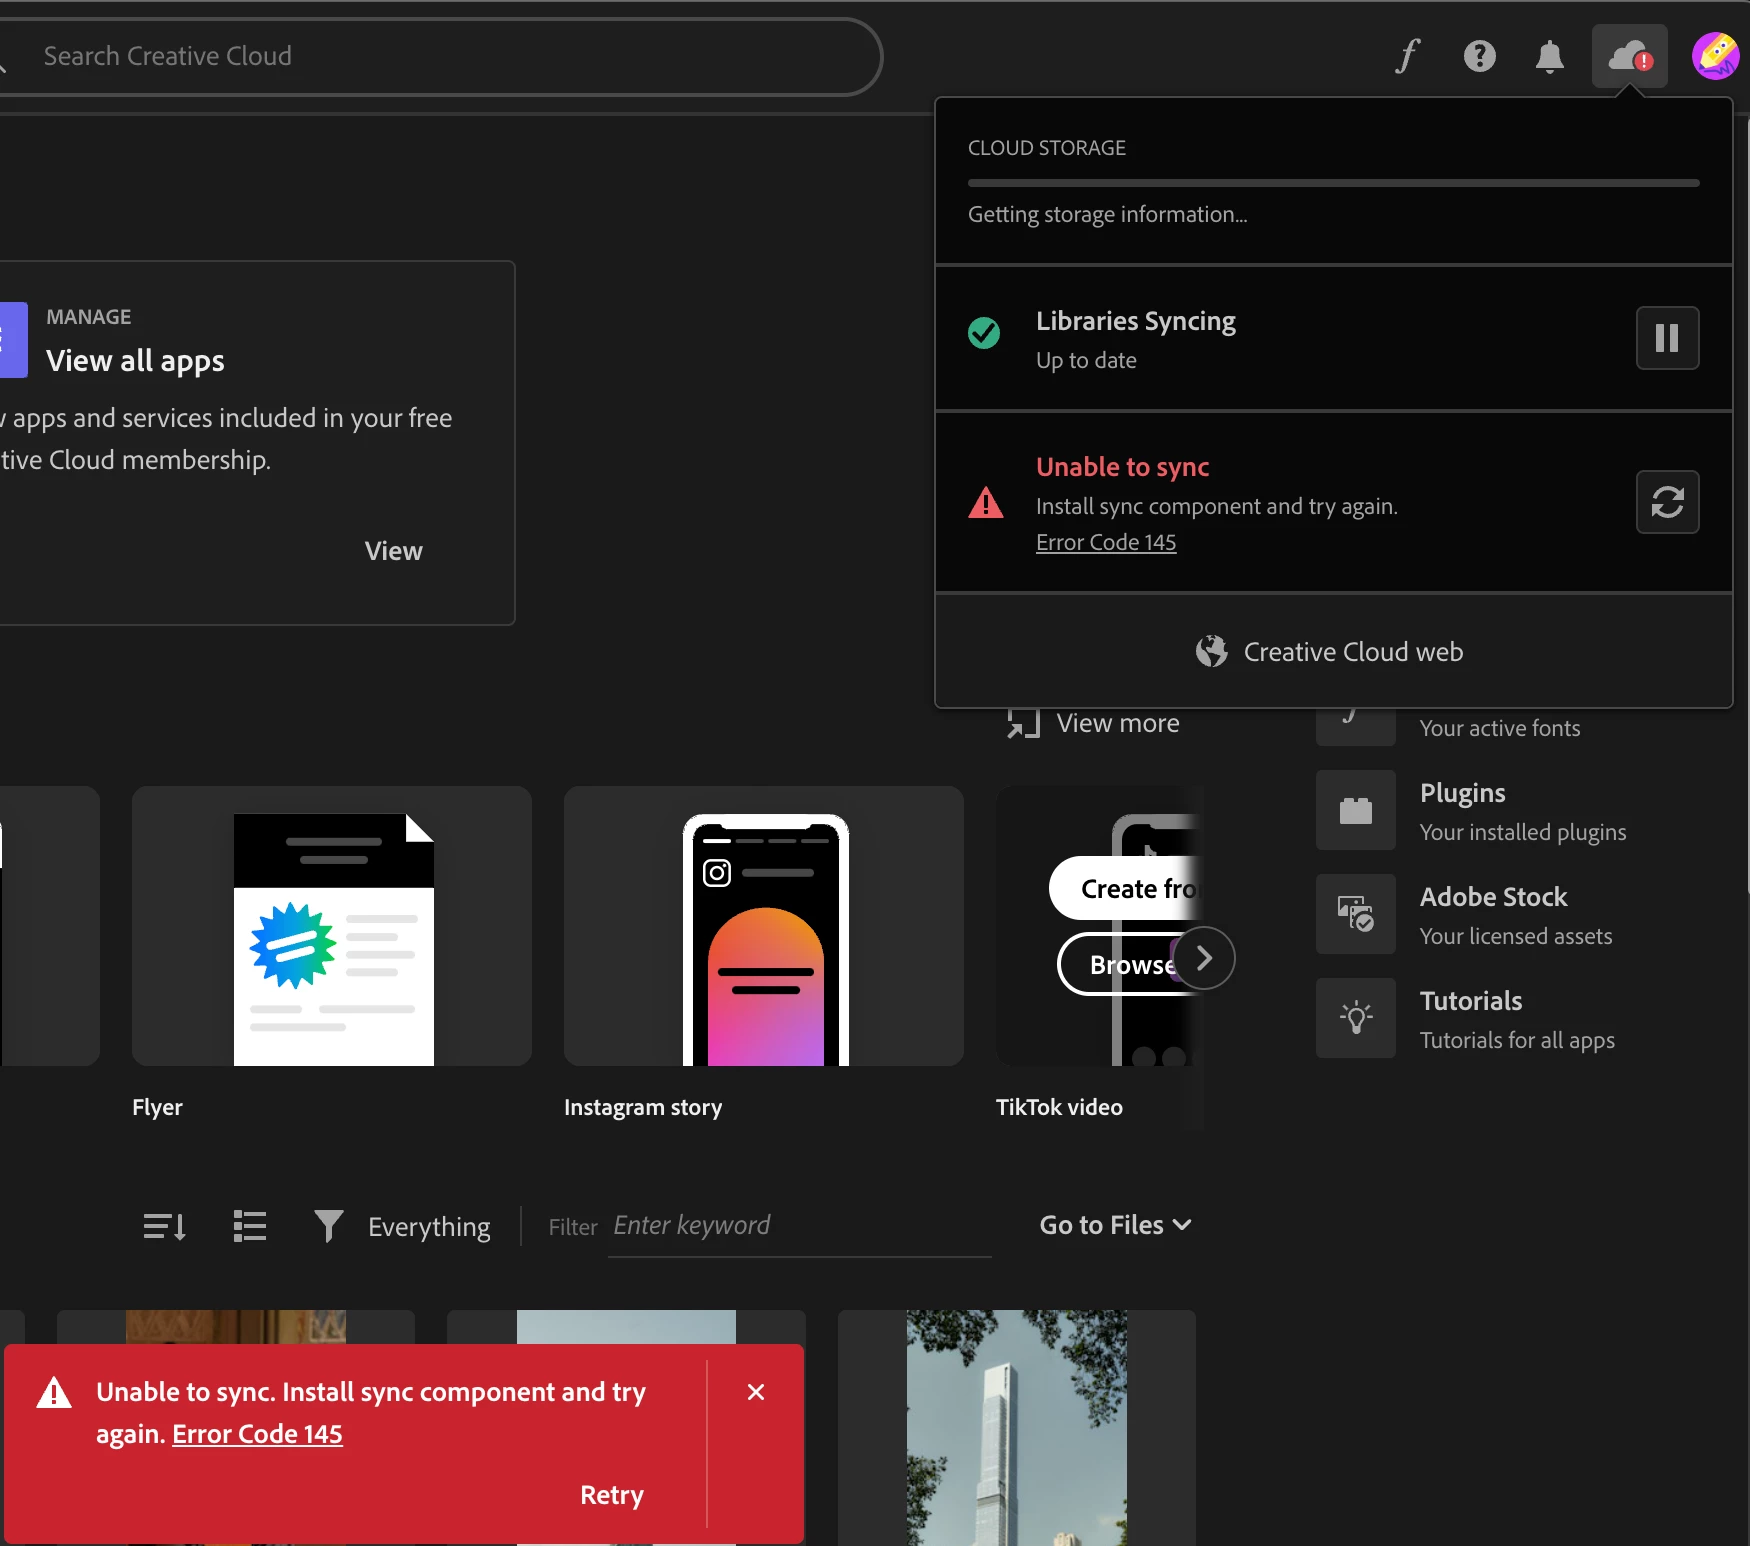1750x1546 pixels.
Task: Open Error Code 145 link in red toast
Action: [x=258, y=1434]
